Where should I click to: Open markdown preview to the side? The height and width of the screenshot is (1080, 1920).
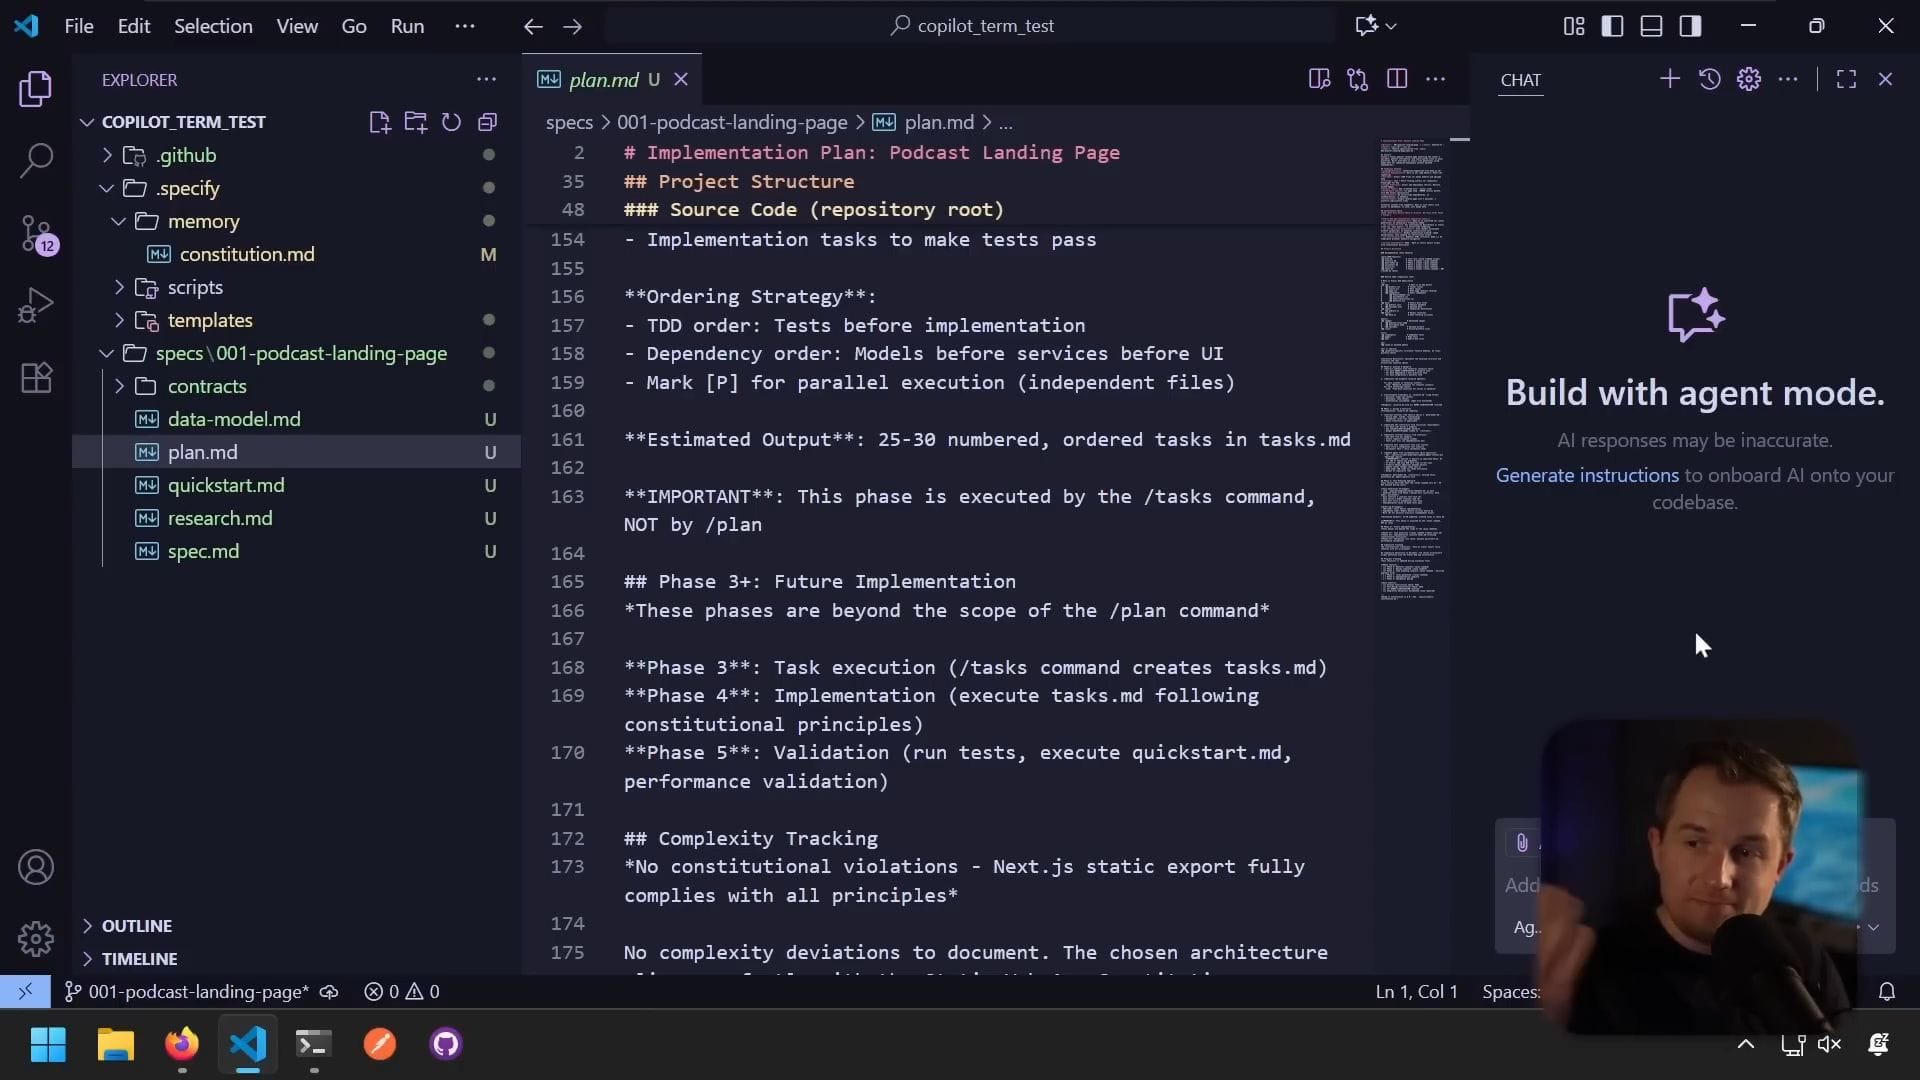(x=1319, y=79)
